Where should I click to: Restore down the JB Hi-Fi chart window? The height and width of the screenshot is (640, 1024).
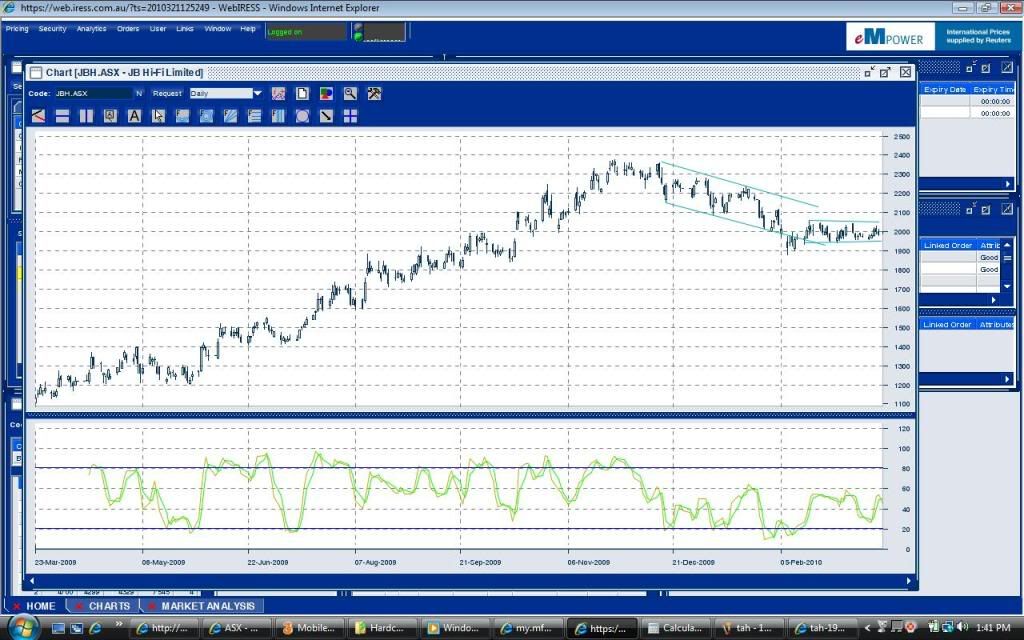point(869,72)
